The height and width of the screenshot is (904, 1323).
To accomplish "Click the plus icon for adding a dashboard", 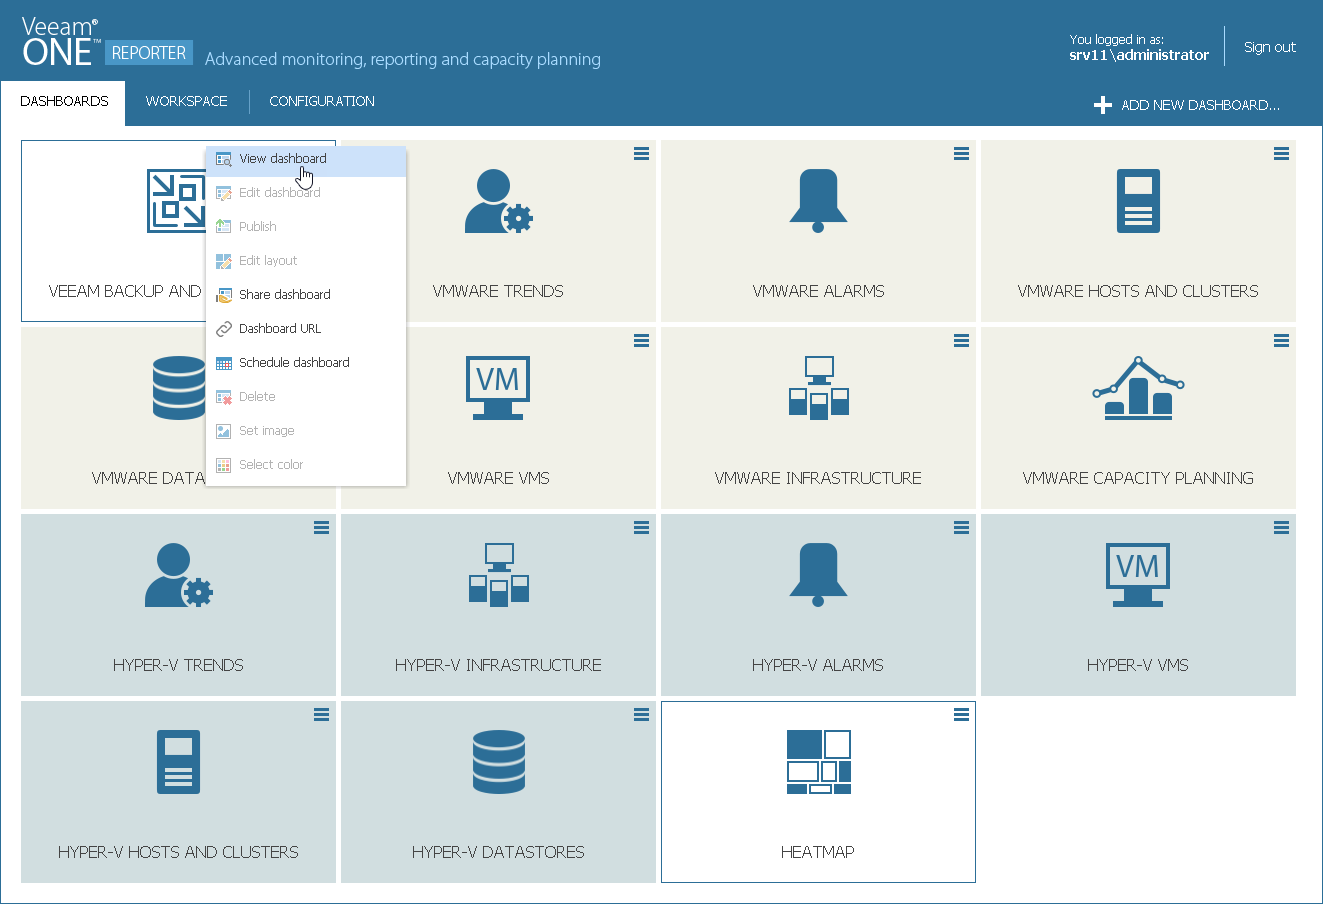I will 1102,105.
